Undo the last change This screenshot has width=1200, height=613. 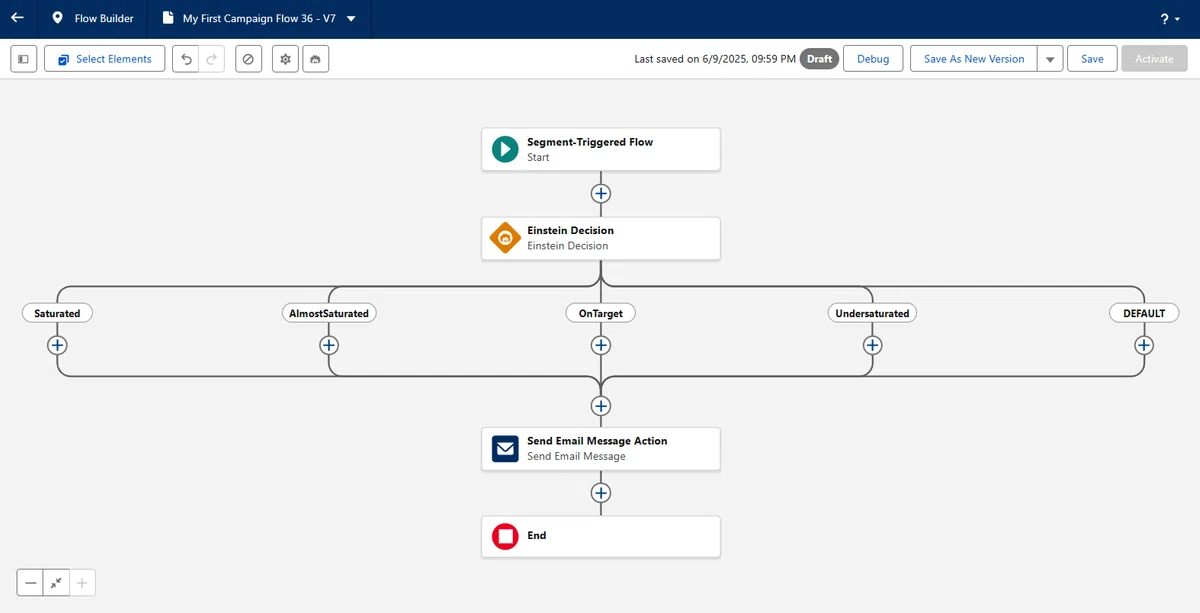[x=186, y=59]
